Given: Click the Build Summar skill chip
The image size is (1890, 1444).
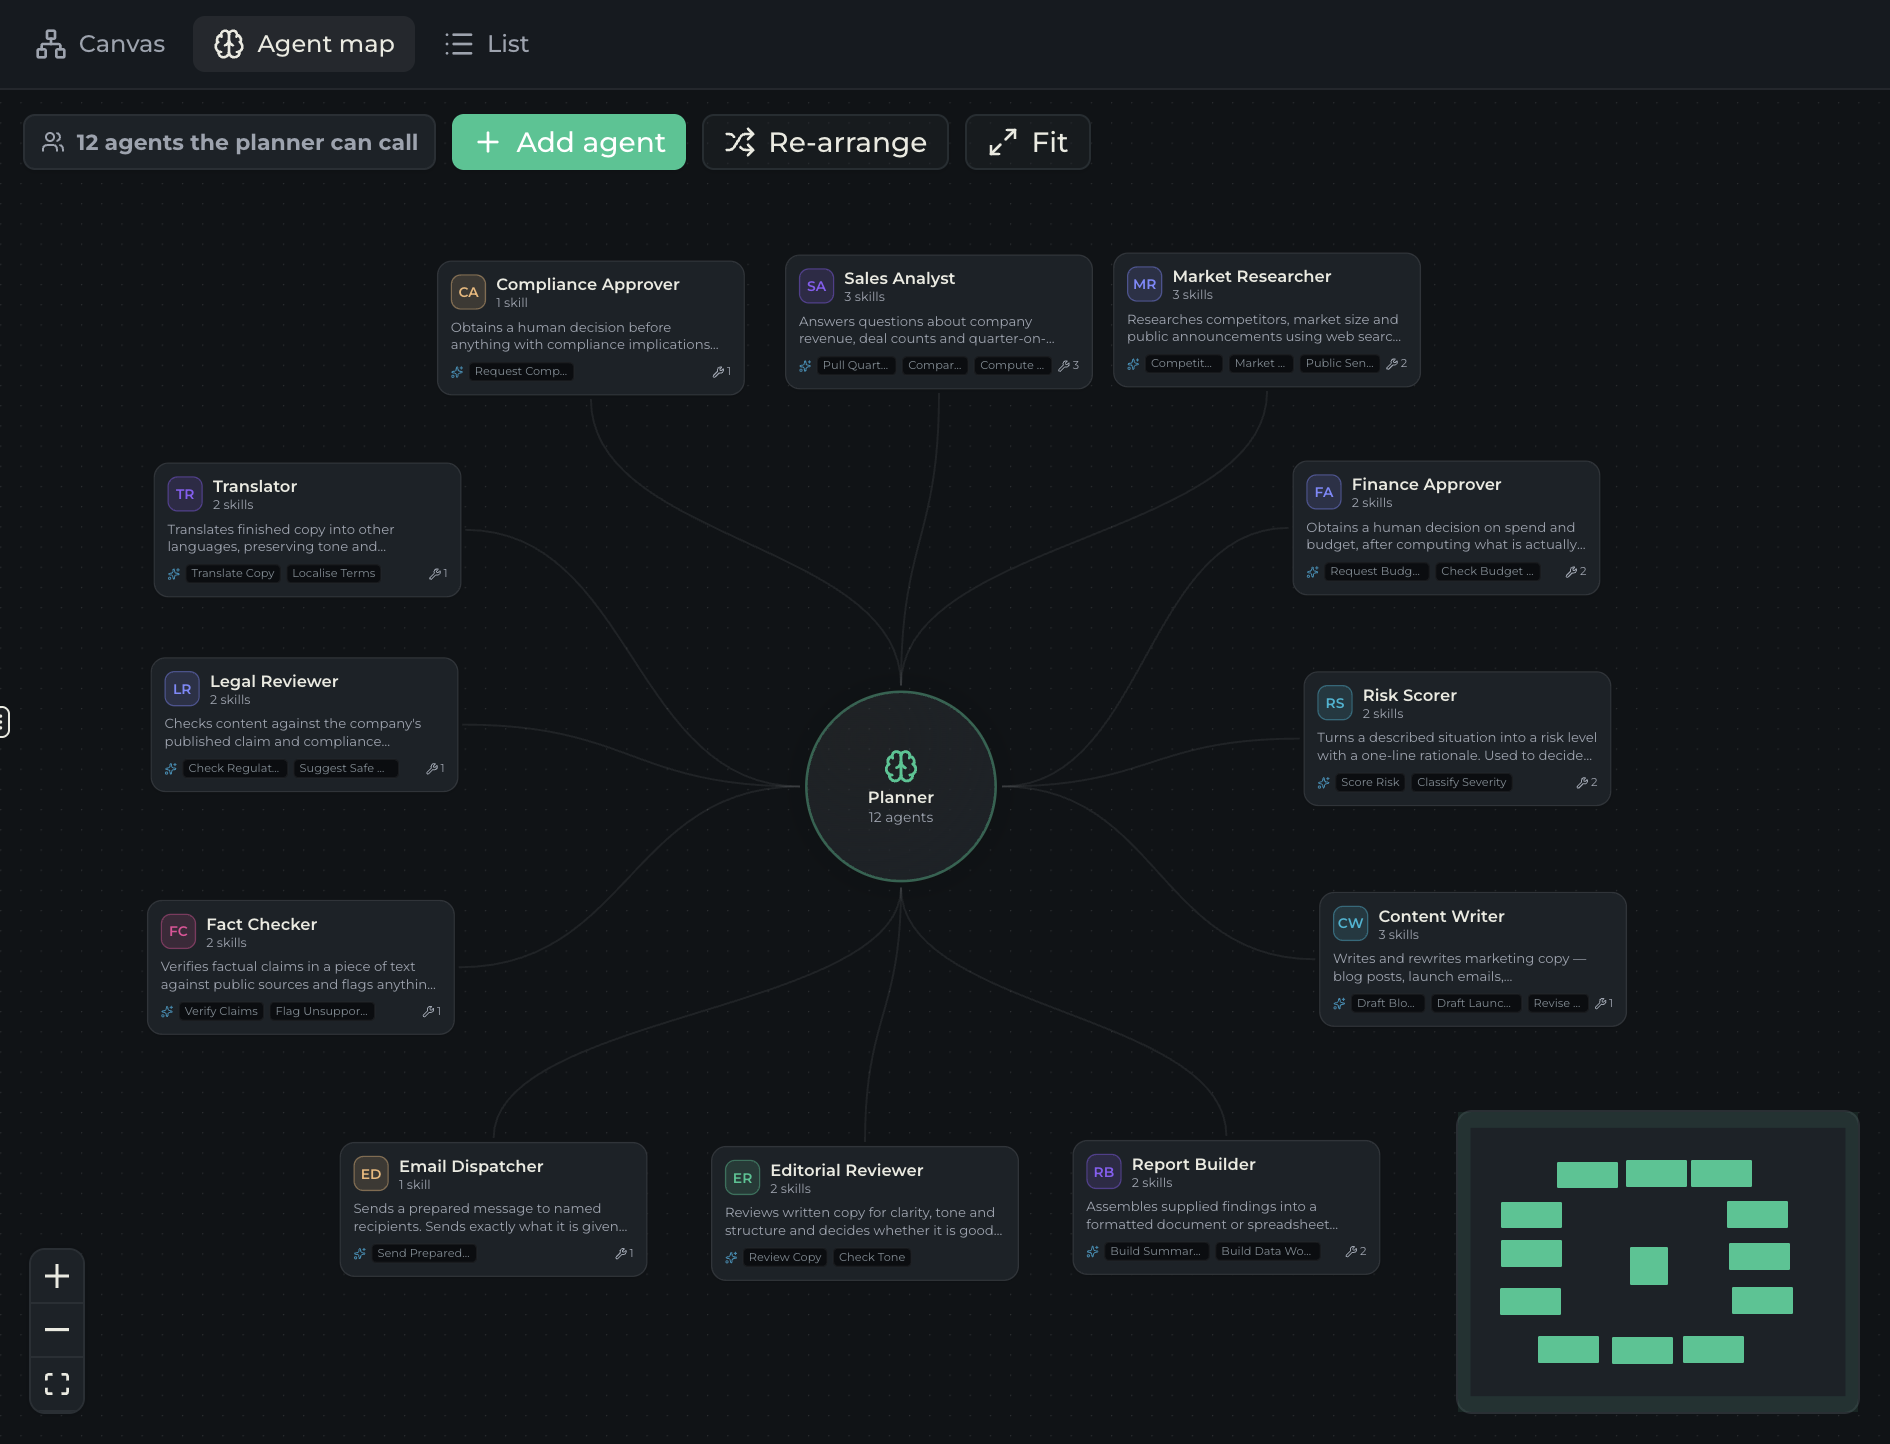Looking at the screenshot, I should [1155, 1251].
